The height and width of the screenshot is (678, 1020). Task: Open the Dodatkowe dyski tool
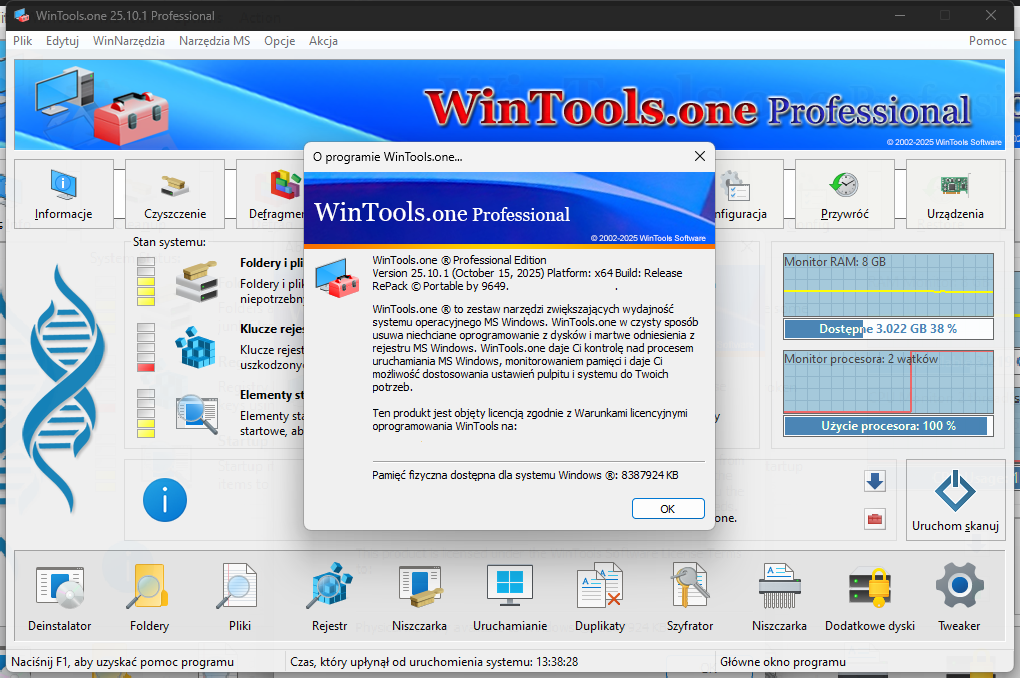(x=870, y=597)
